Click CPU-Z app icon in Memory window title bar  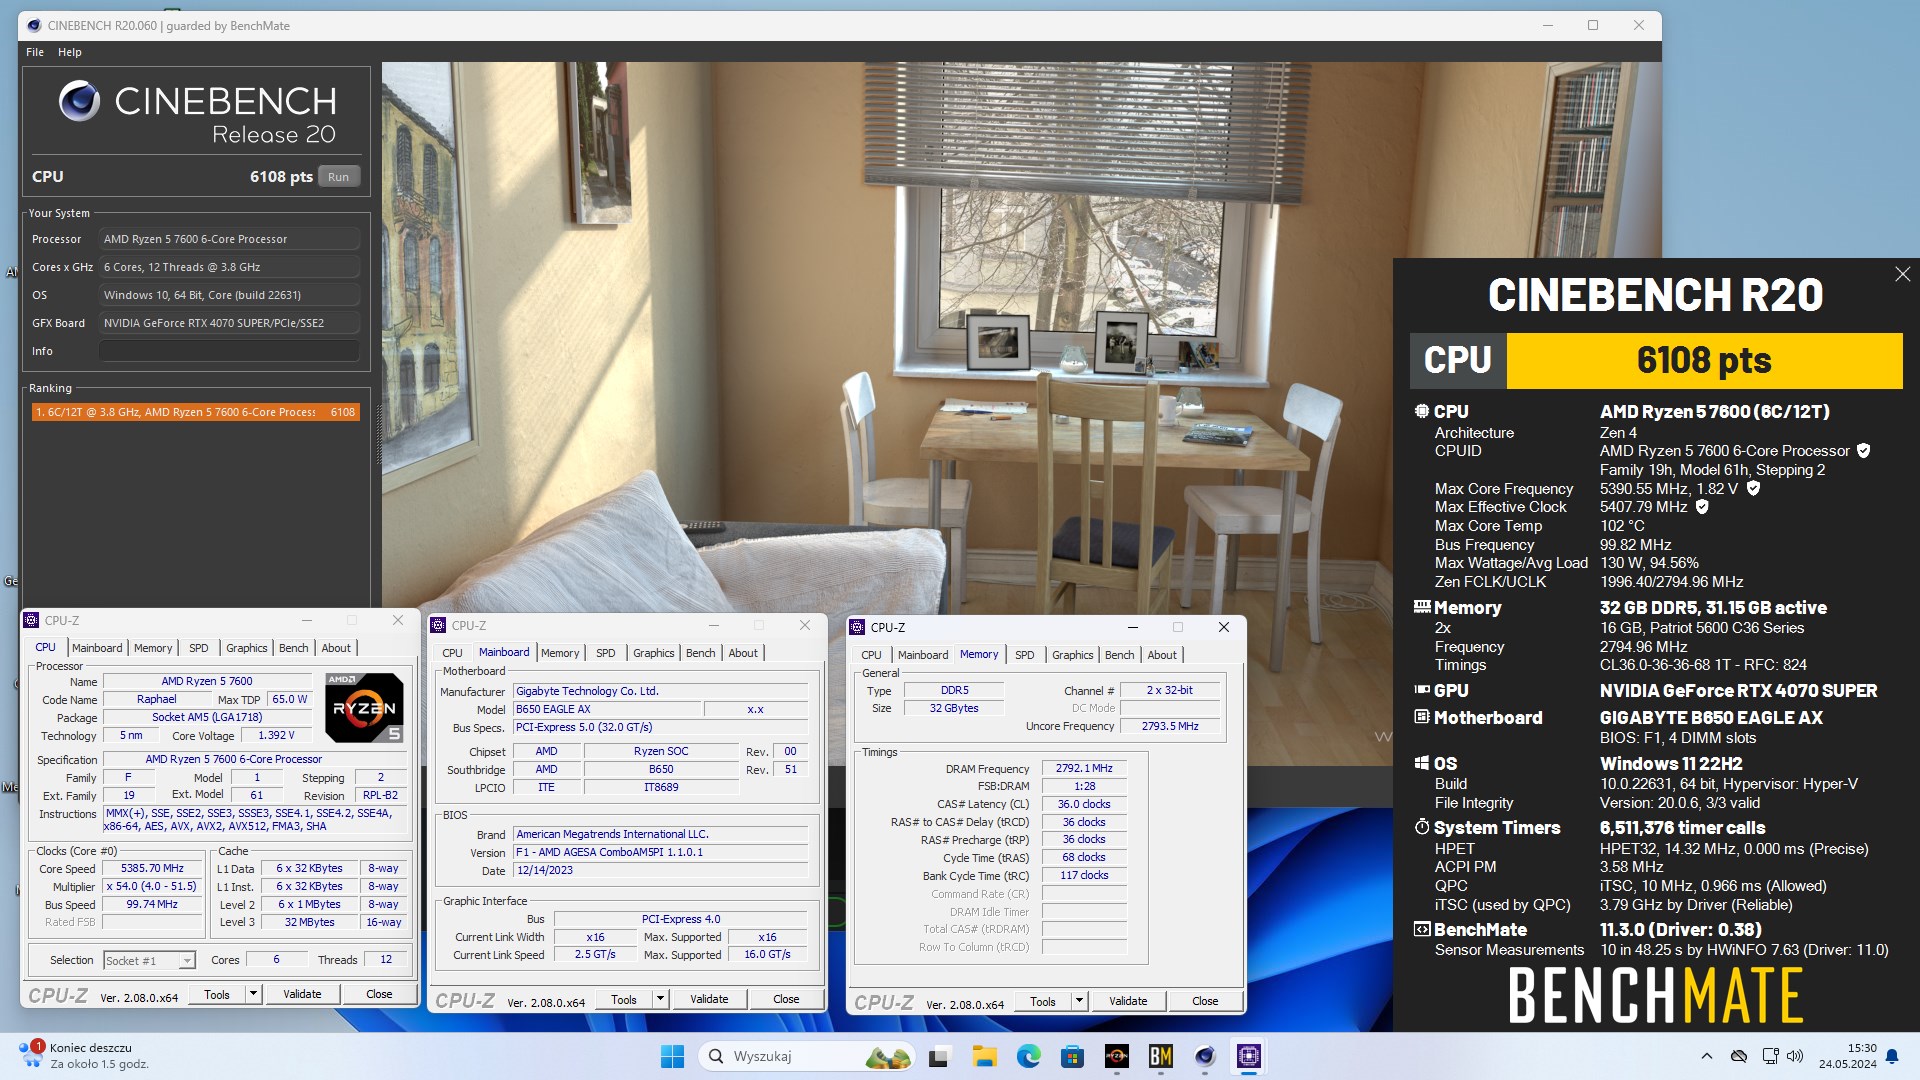[857, 627]
